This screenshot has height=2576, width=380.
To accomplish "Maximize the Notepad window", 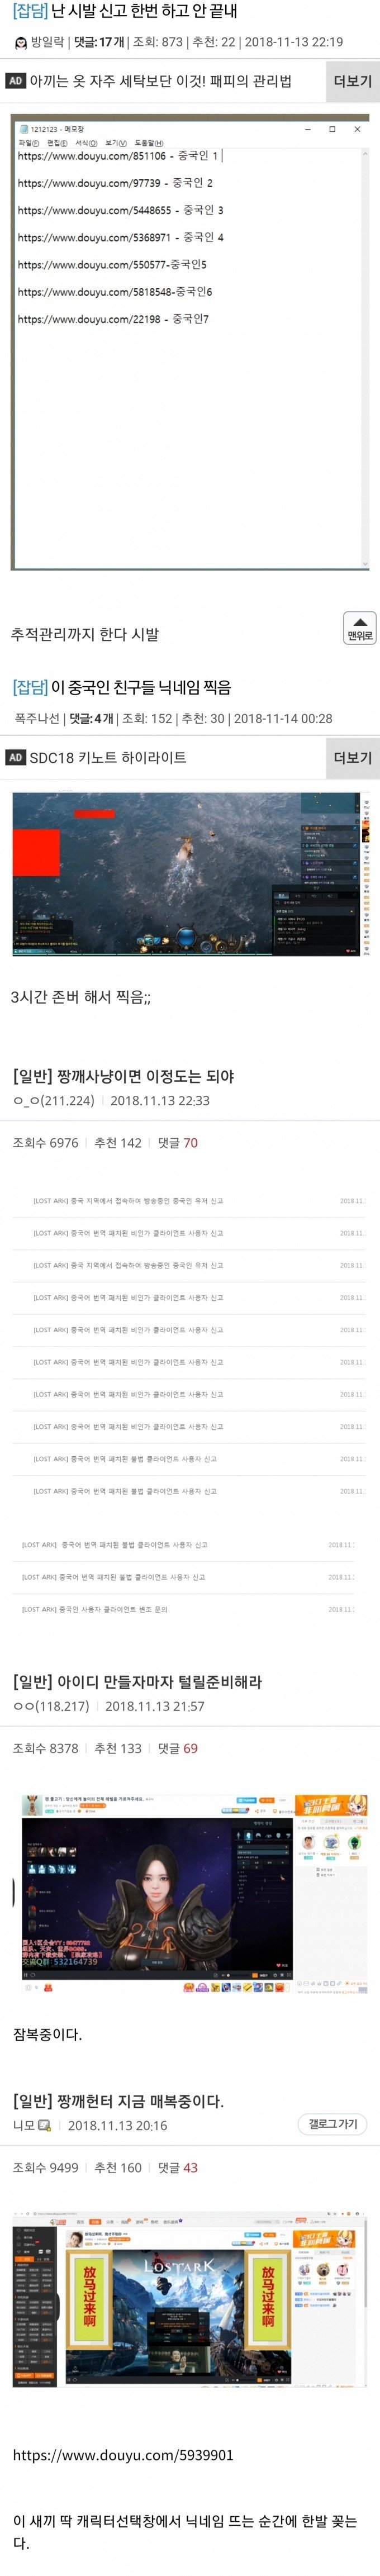I will (332, 129).
